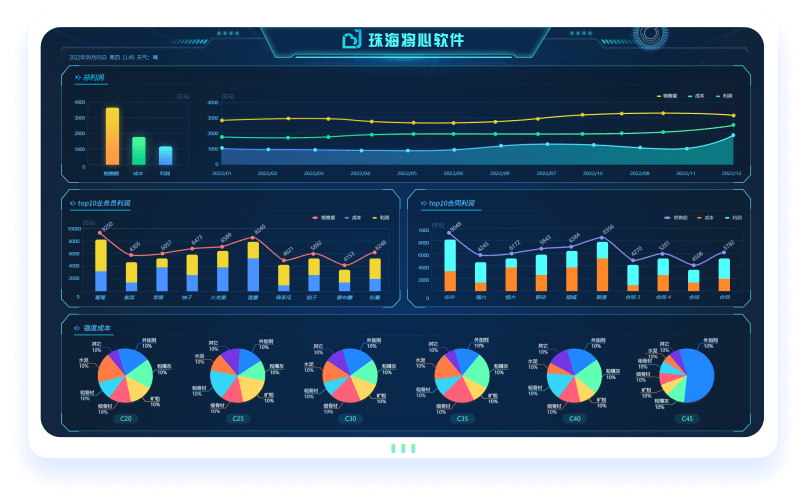This screenshot has height=502, width=806.
Task: Click the 9250 data label in 业务员 chart
Action: point(107,227)
